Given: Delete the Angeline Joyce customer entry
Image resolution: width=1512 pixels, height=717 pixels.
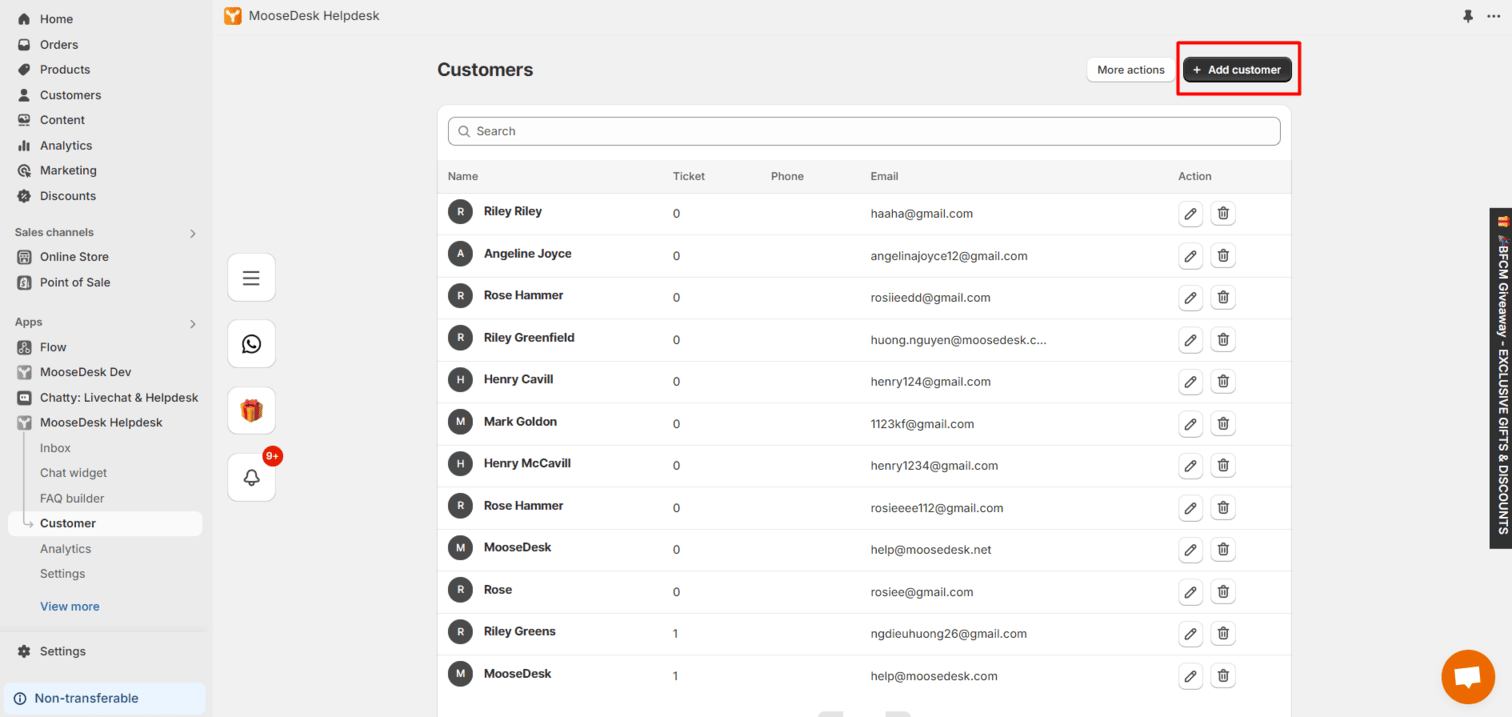Looking at the screenshot, I should (x=1223, y=255).
